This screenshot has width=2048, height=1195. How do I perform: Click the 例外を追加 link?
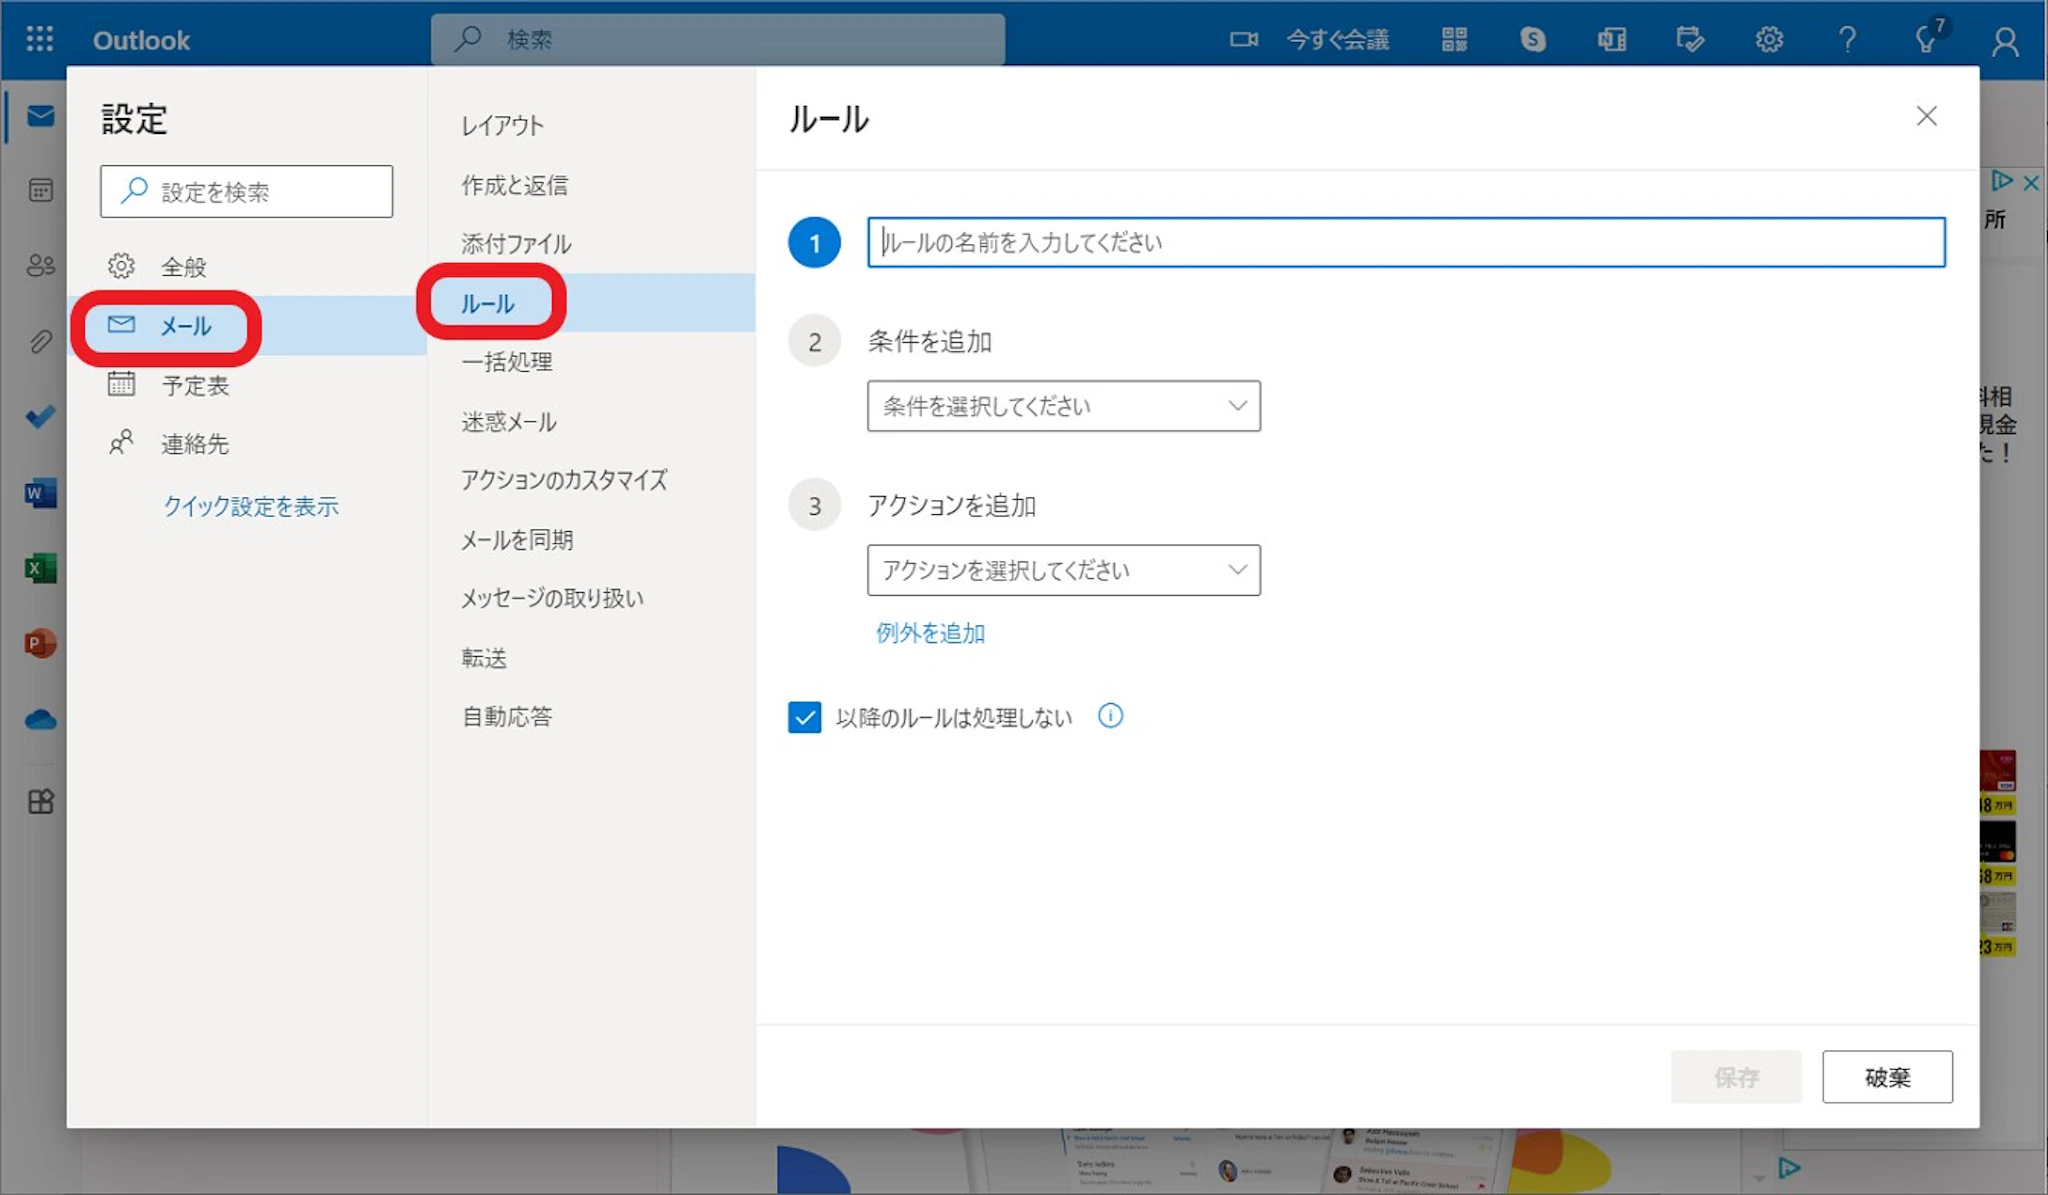930,633
